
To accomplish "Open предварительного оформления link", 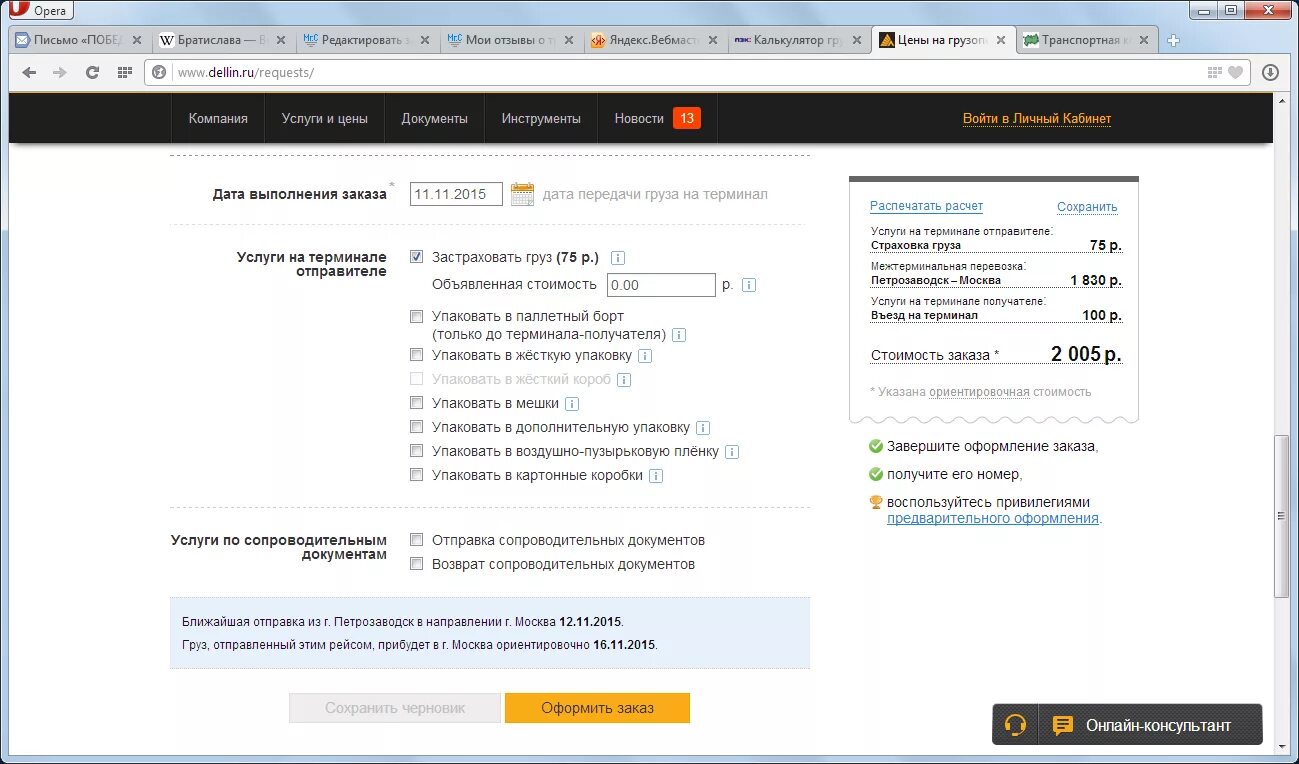I will (x=993, y=518).
